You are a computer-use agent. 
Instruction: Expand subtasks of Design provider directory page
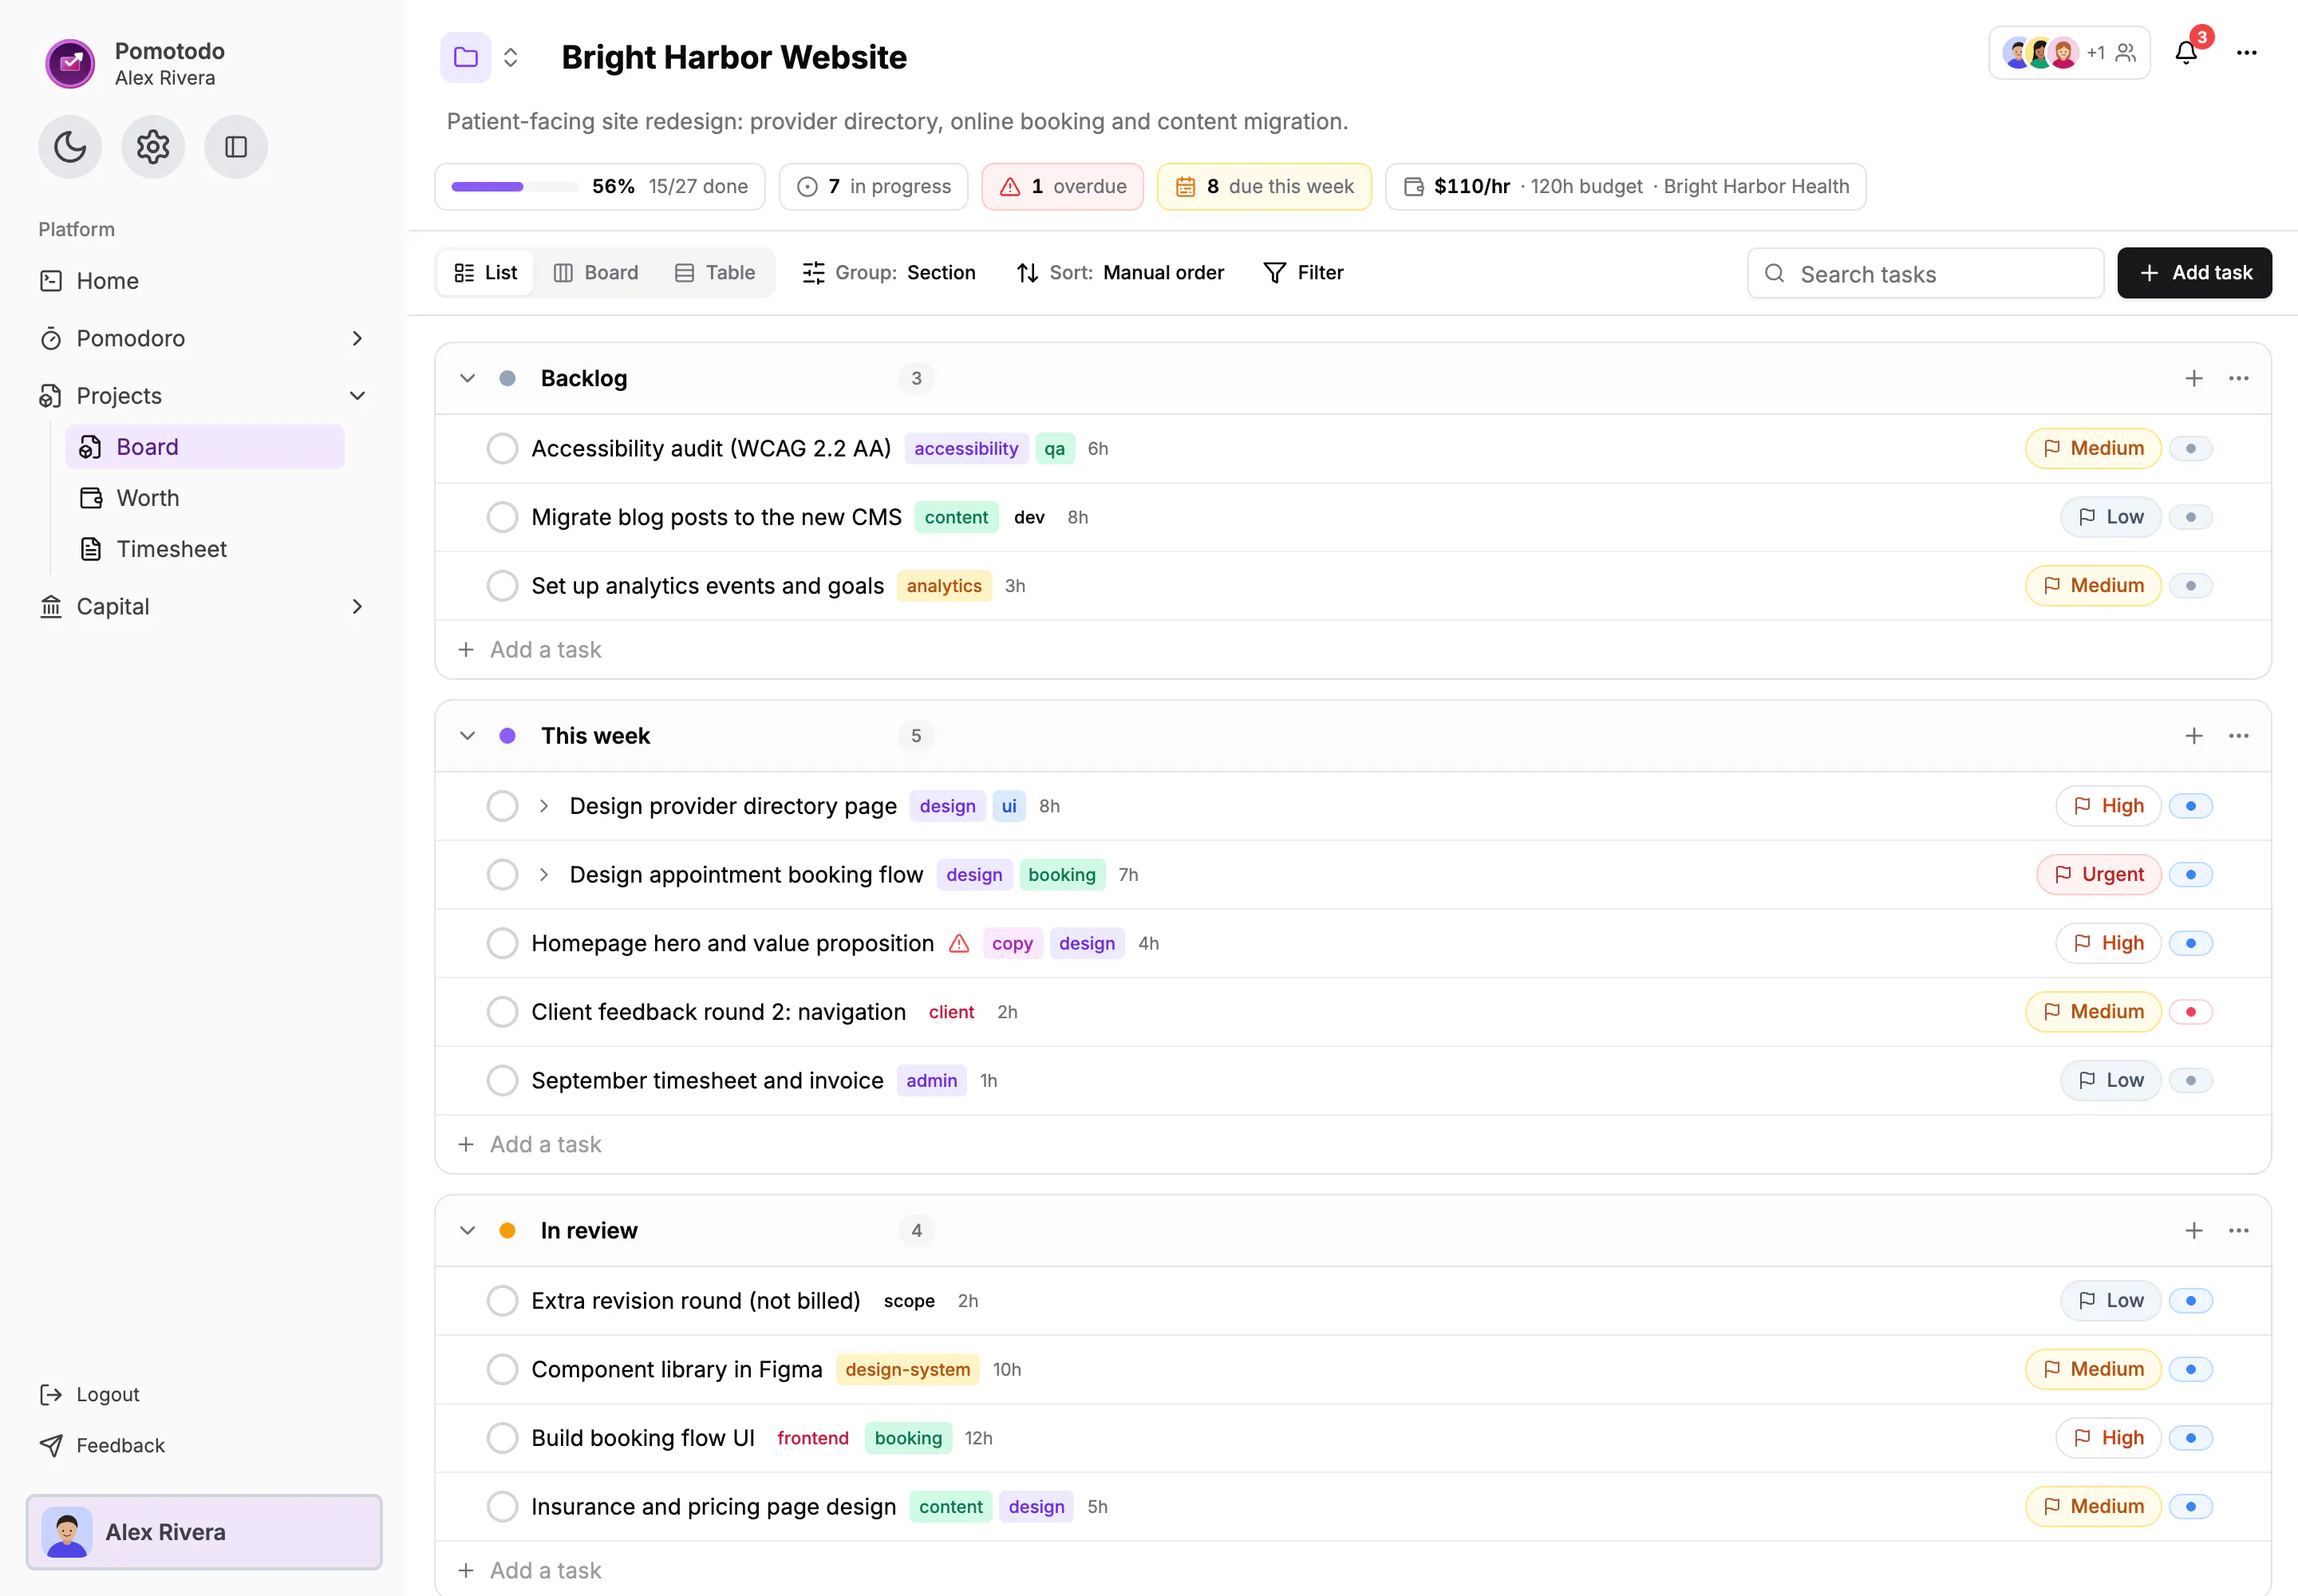click(544, 807)
